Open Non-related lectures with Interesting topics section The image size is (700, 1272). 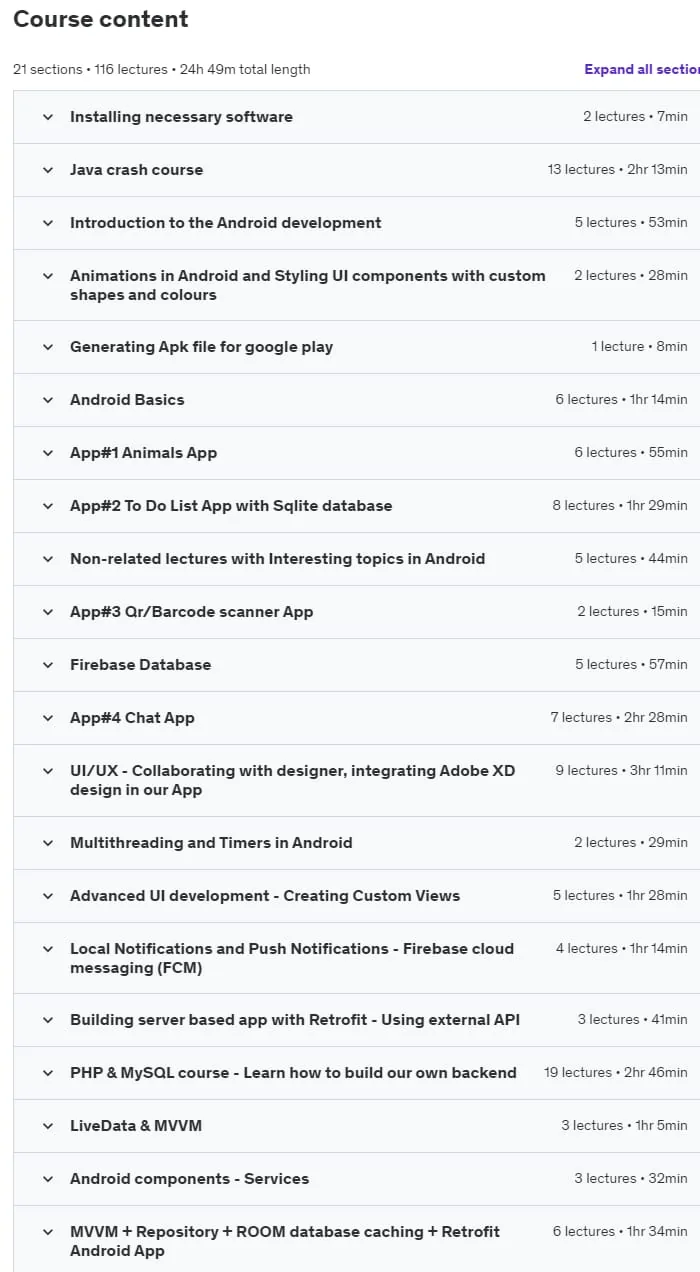[277, 559]
